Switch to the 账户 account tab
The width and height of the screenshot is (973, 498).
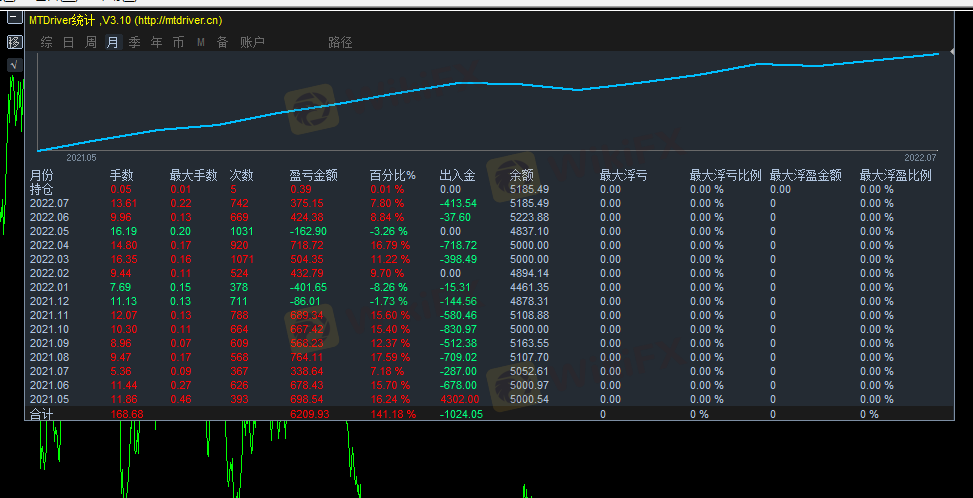coord(252,42)
